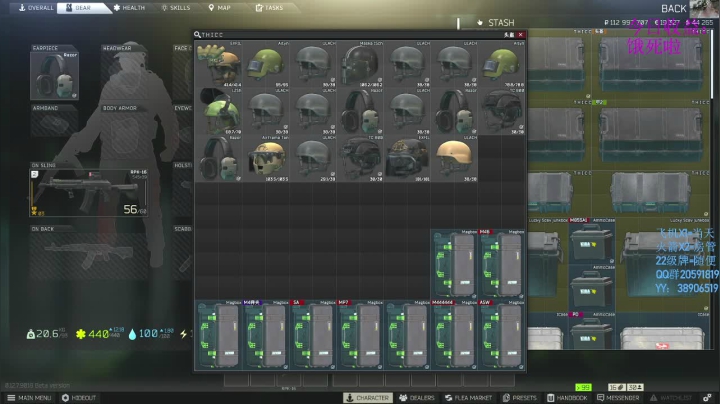Click the search magnifier in THICC window
Viewport: 720px width, 404px height.
[197, 34]
